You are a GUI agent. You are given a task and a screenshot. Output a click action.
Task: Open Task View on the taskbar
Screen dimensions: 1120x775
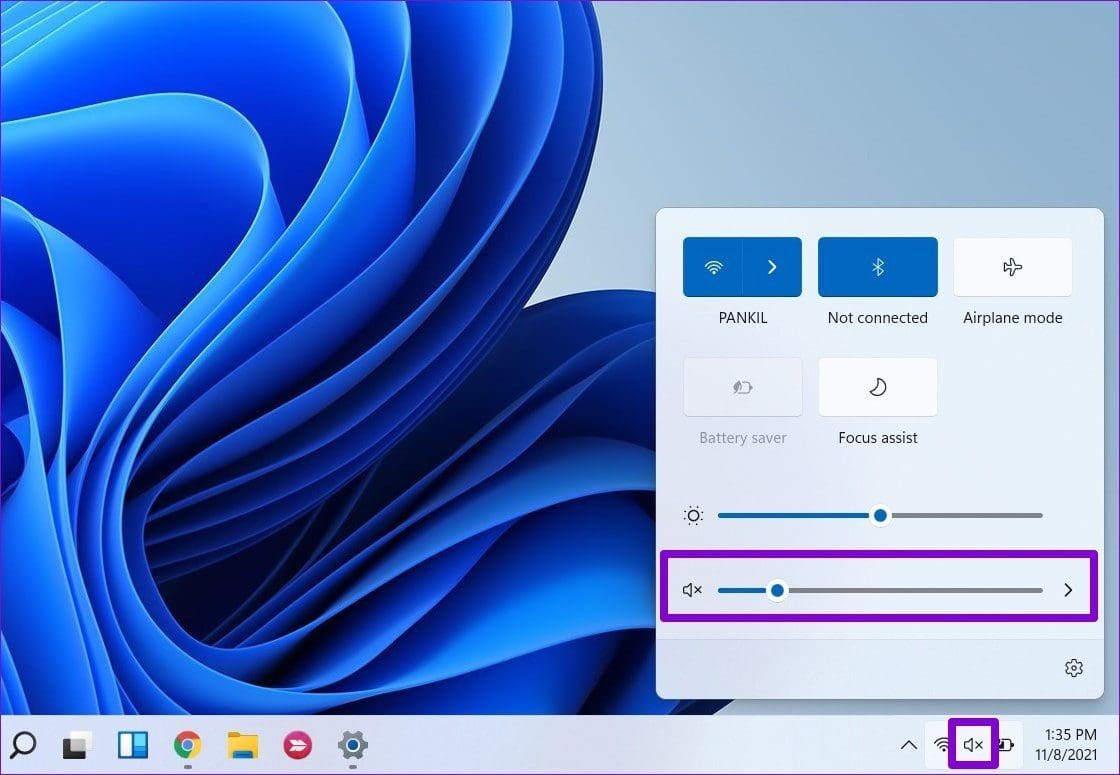pyautogui.click(x=77, y=745)
